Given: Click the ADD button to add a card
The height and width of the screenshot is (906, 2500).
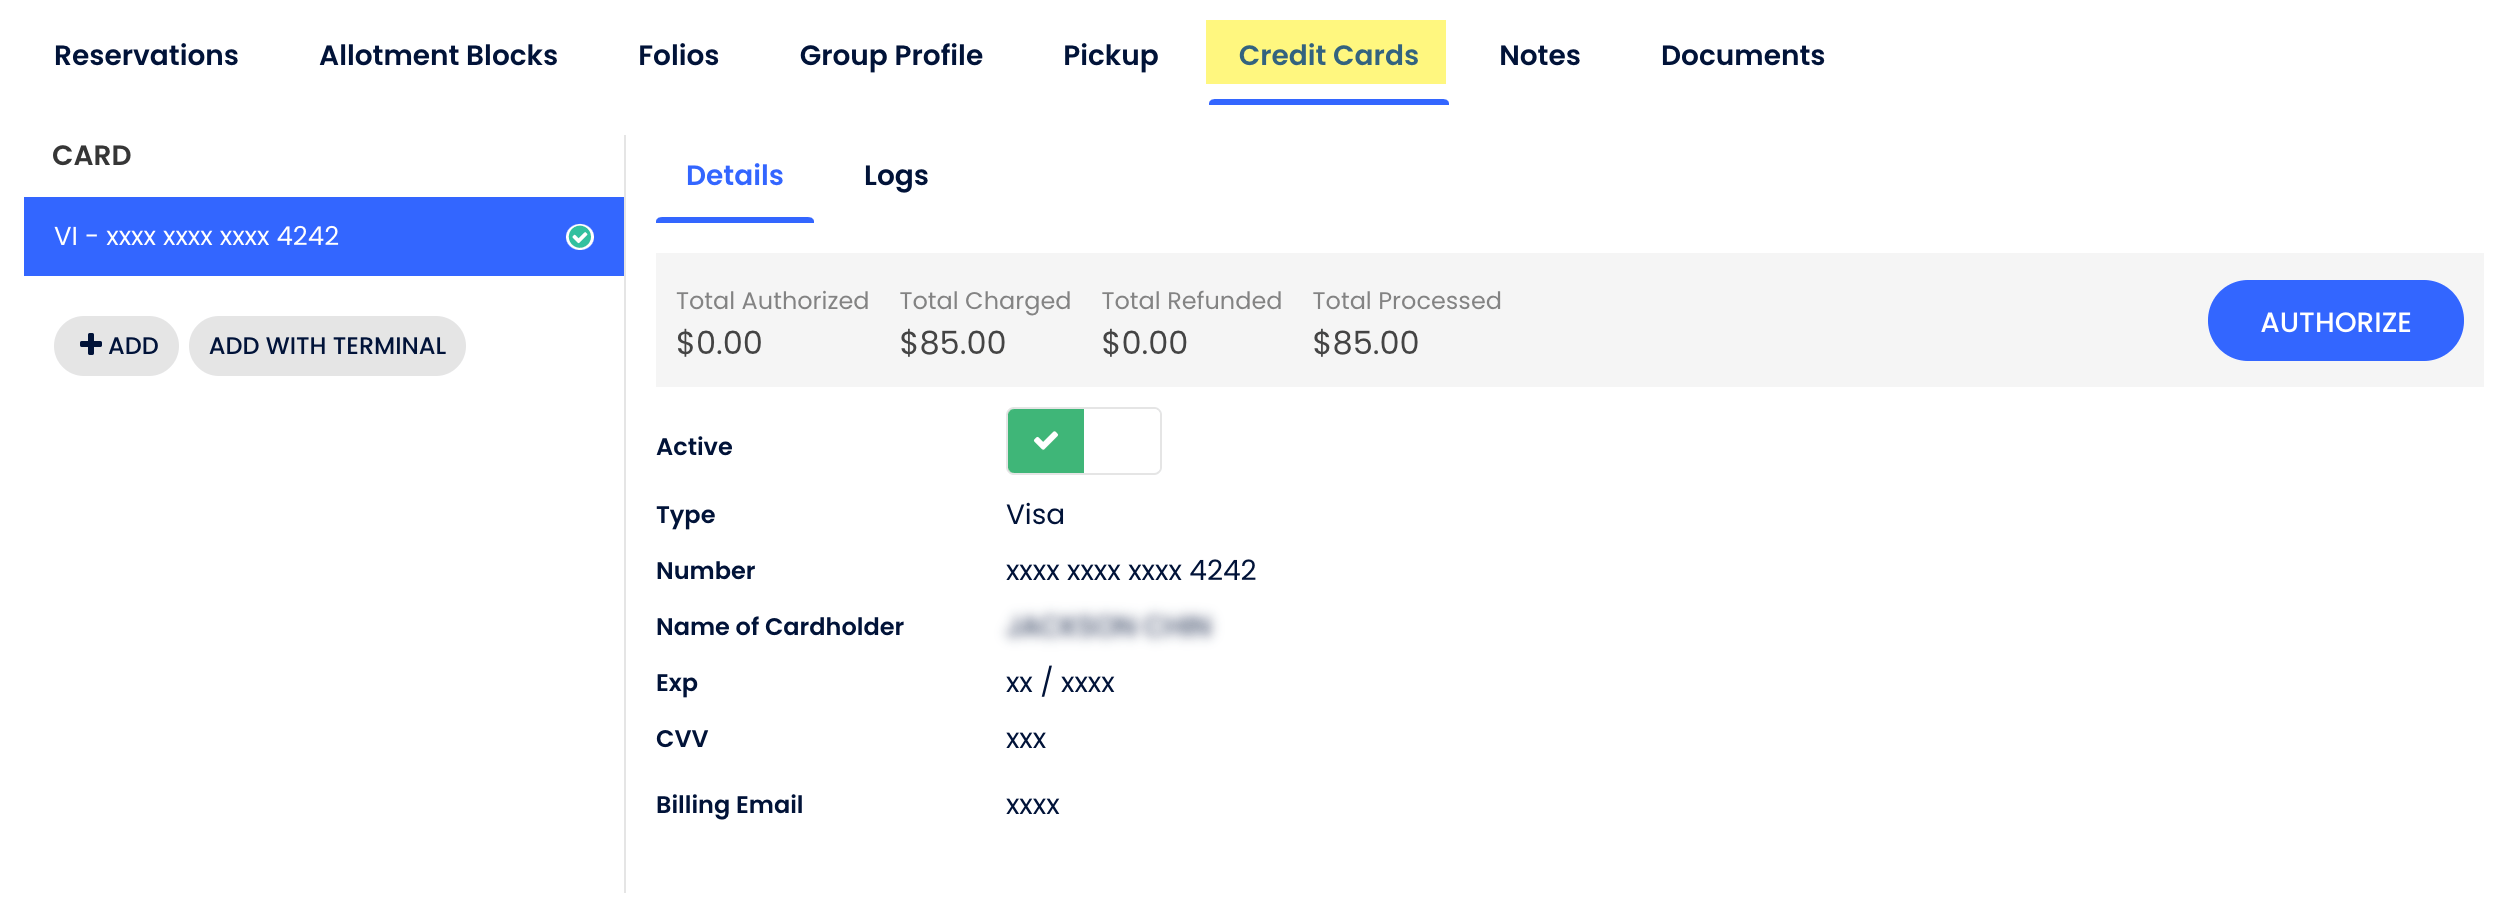Looking at the screenshot, I should tap(116, 345).
